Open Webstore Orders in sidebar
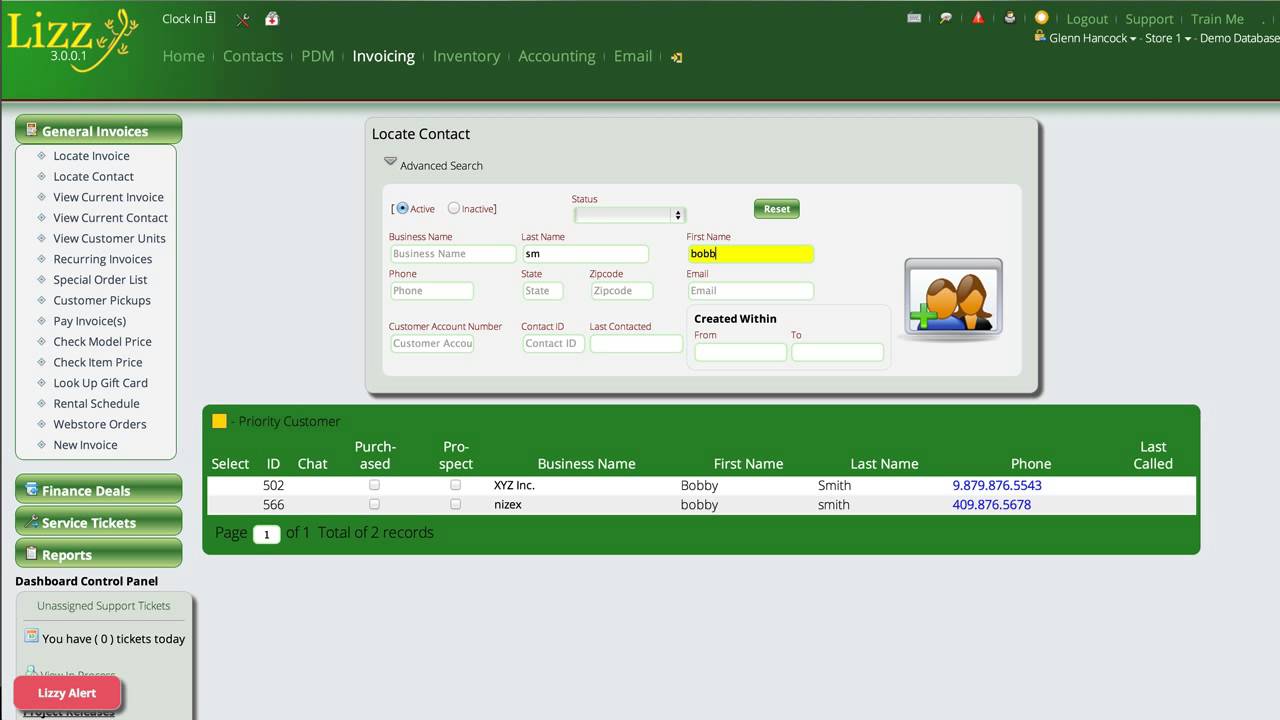The width and height of the screenshot is (1280, 720). click(100, 424)
